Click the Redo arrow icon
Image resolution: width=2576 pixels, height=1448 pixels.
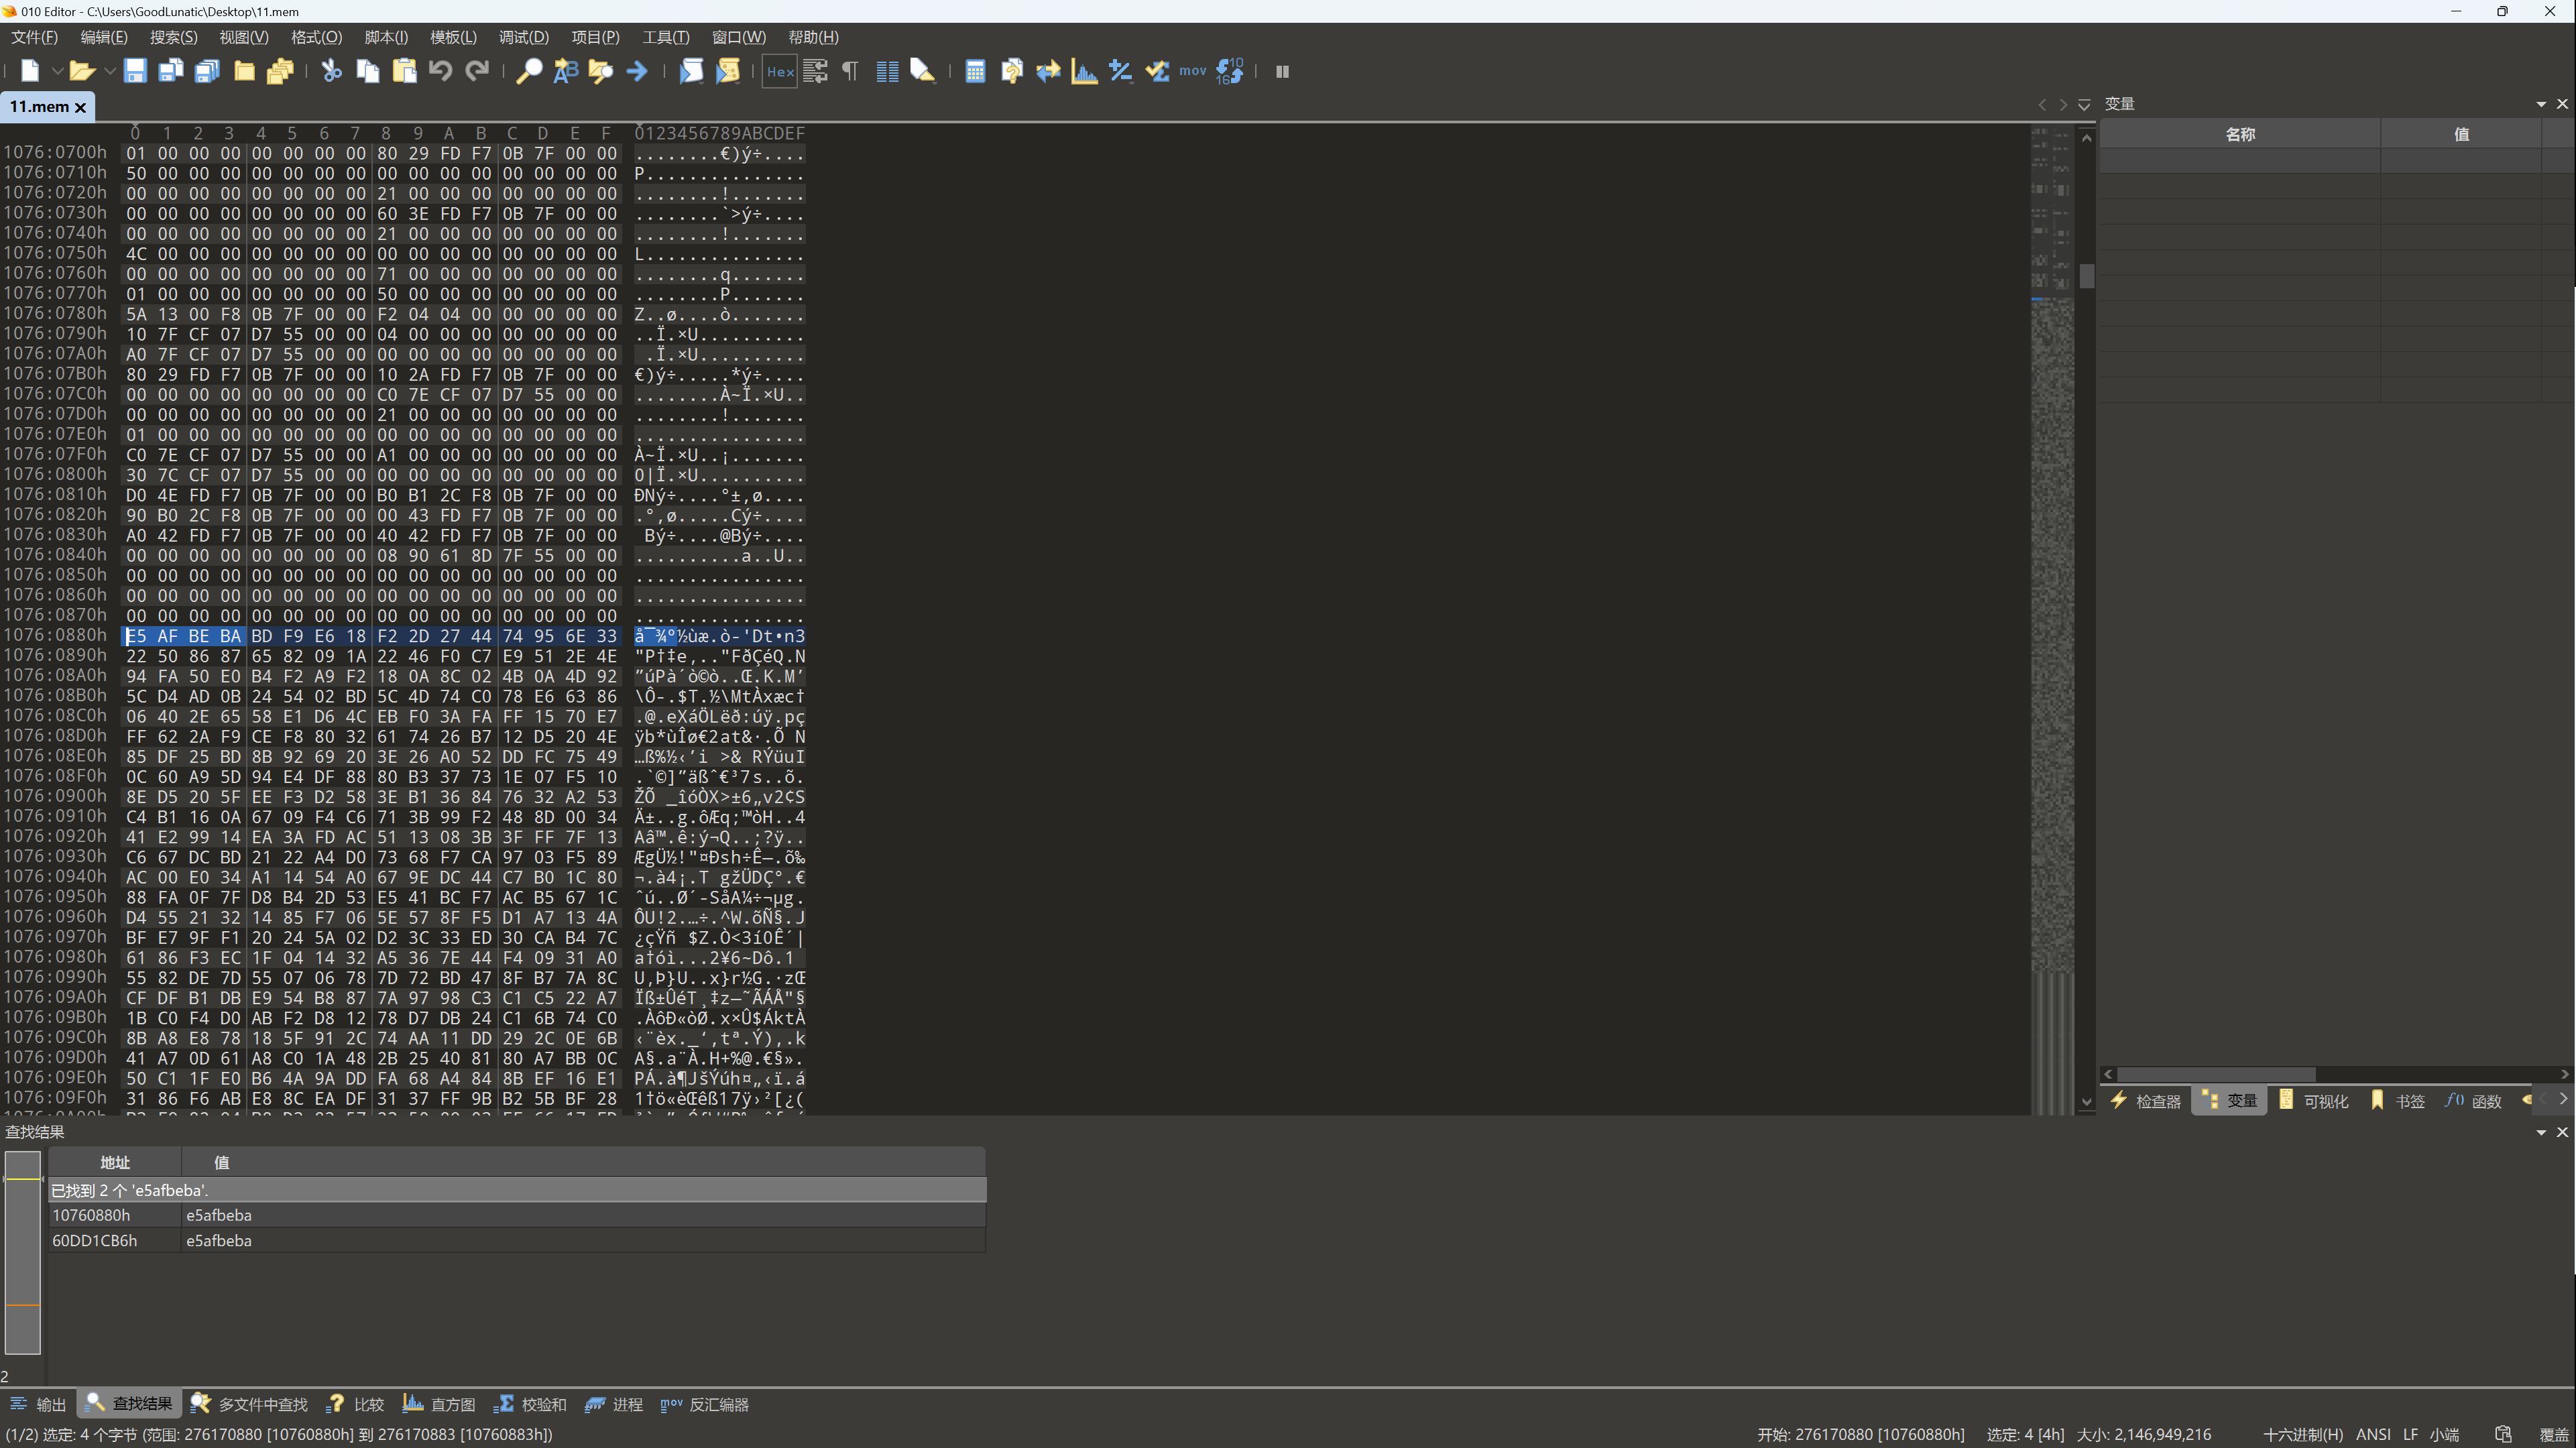tap(477, 71)
